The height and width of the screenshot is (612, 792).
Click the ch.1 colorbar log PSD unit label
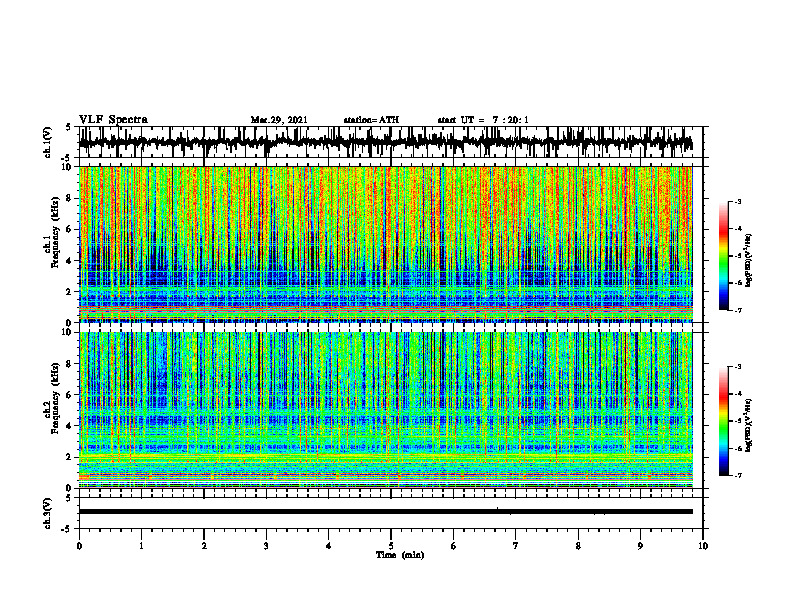749,261
